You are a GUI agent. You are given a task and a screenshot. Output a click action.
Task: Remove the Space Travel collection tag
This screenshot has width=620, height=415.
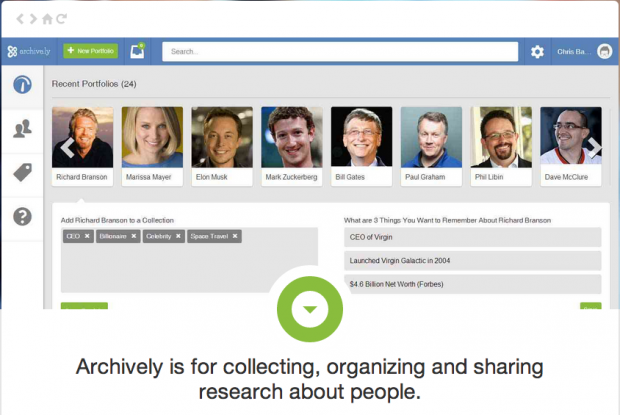pyautogui.click(x=235, y=236)
